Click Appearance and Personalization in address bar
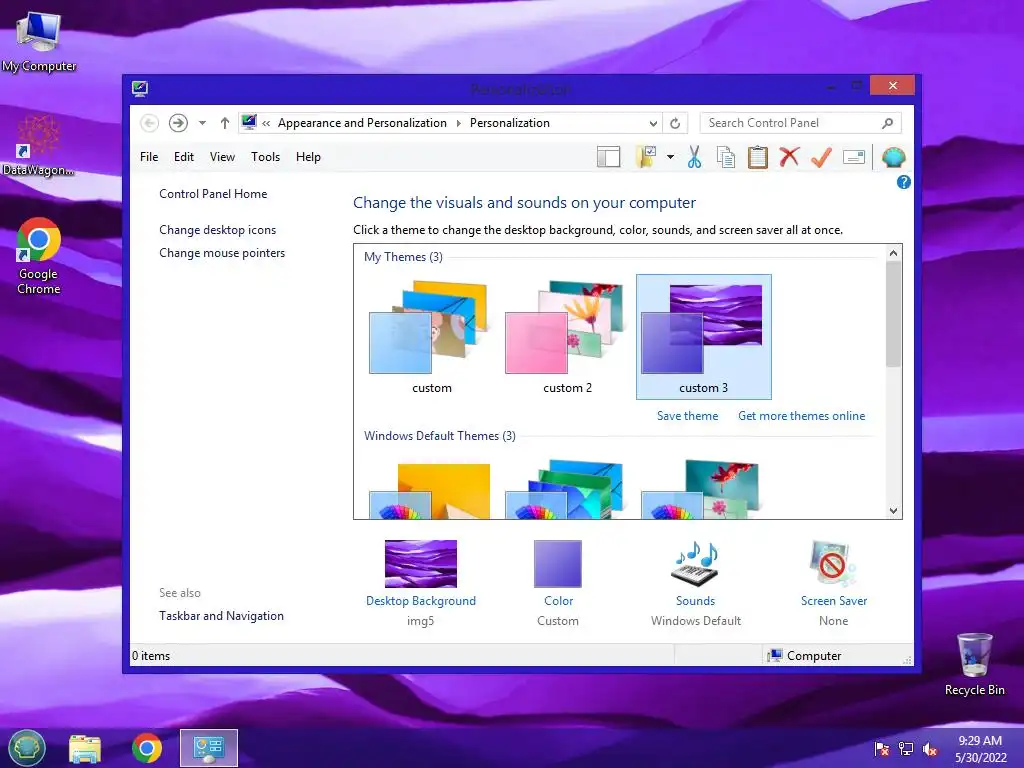This screenshot has width=1024, height=768. 362,123
